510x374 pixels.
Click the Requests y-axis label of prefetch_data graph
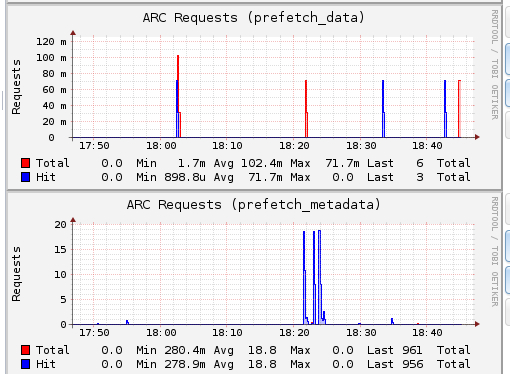[x=16, y=87]
